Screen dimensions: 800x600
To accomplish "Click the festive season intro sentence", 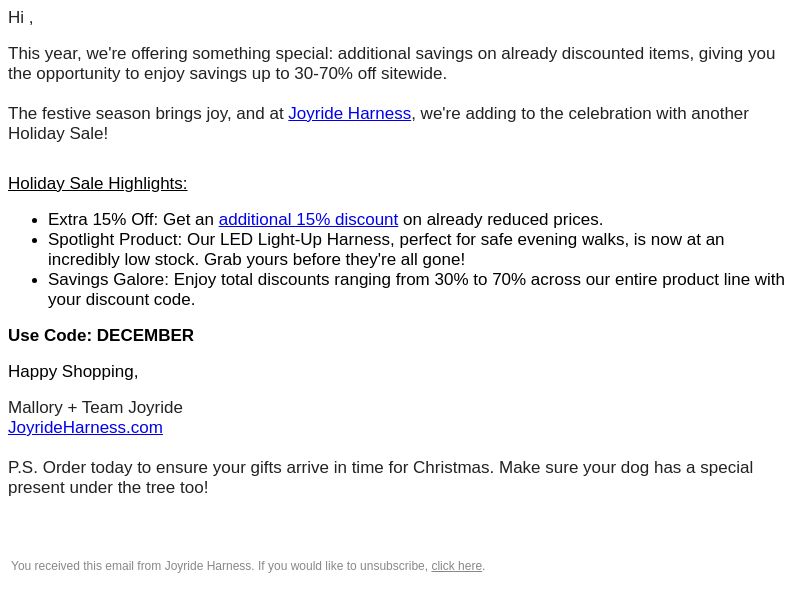I will tap(378, 123).
